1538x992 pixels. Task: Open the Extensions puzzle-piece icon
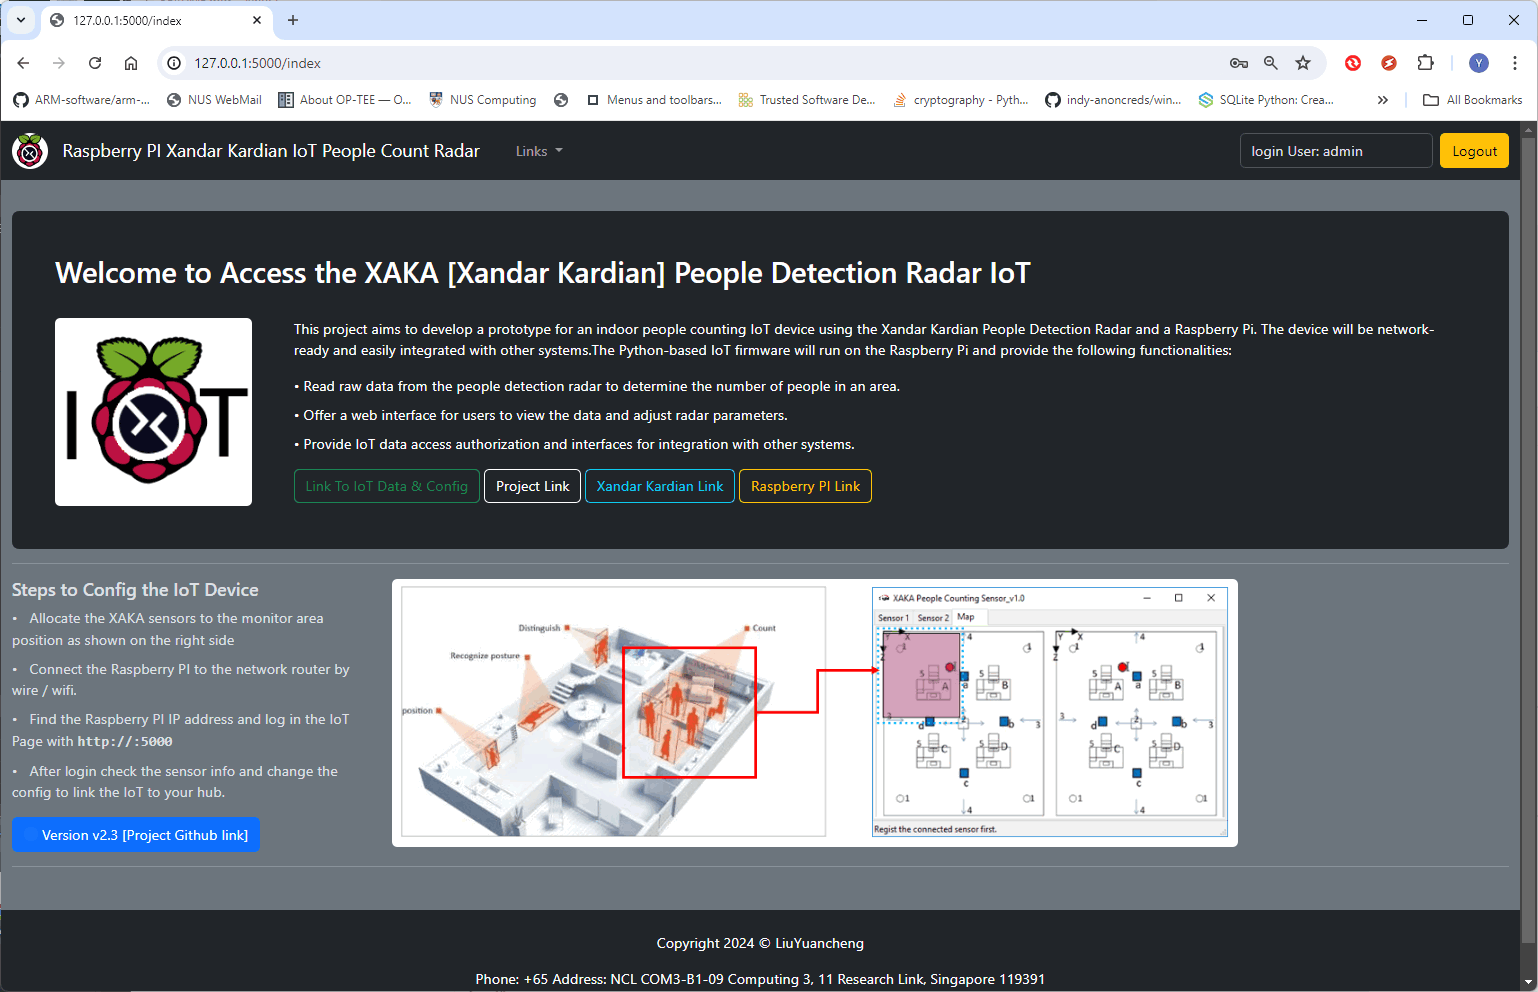(x=1426, y=63)
